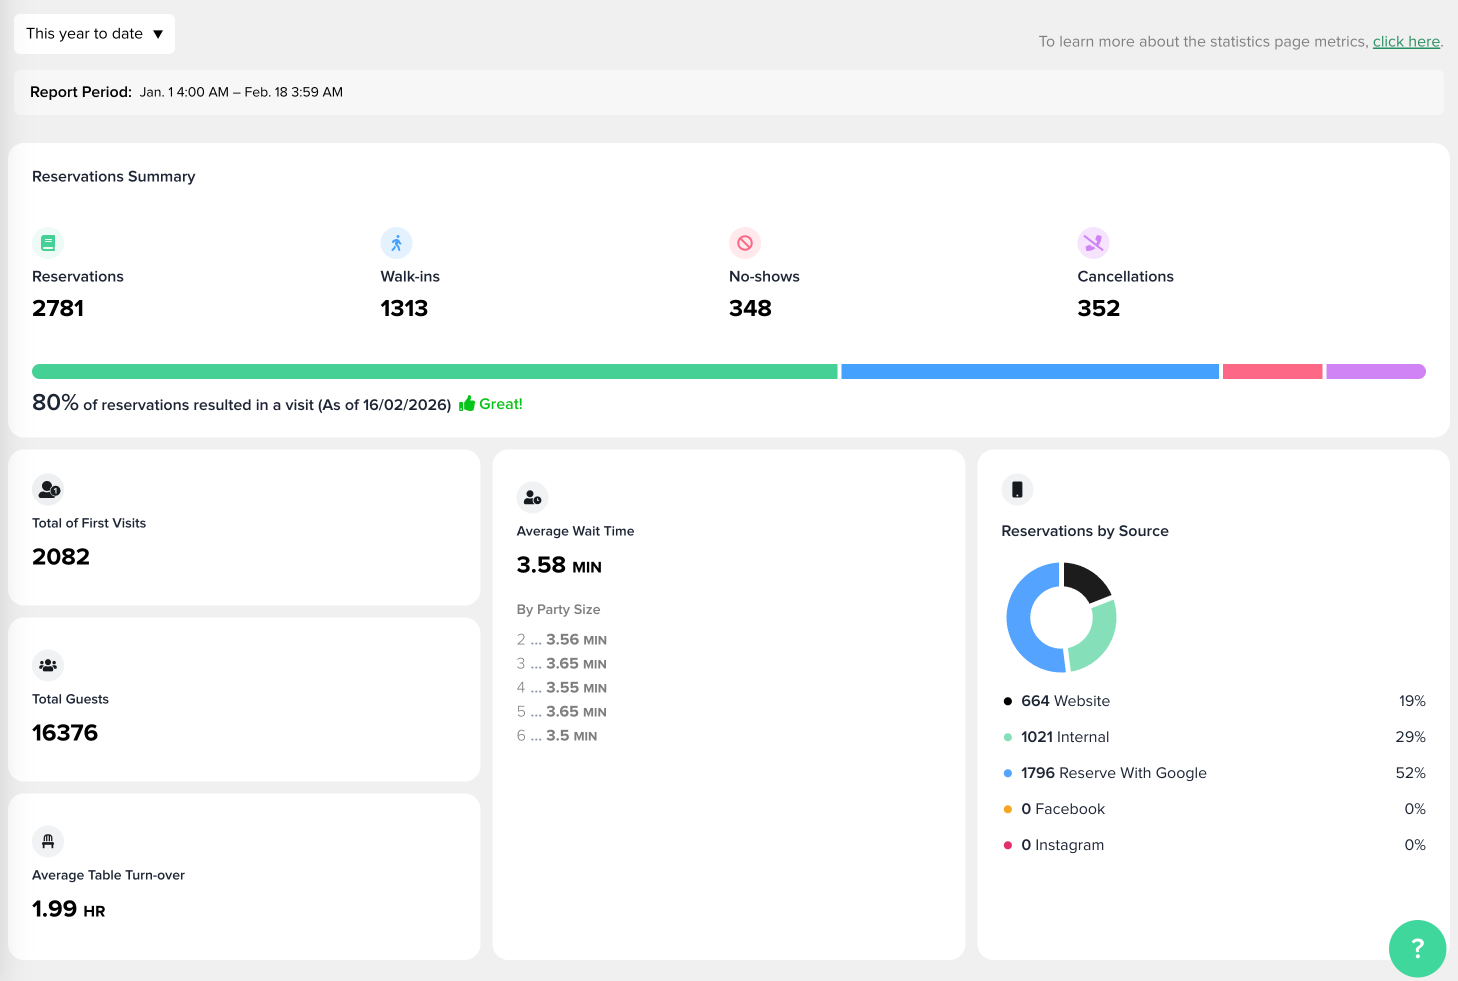
Task: Click the blue walk-ins segment of bar
Action: tap(1030, 372)
